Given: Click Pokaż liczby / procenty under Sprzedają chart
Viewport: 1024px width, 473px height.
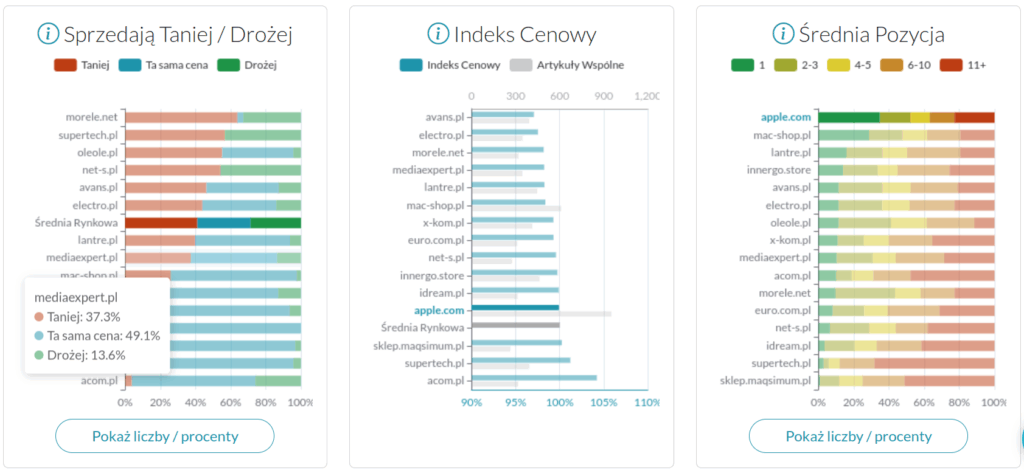Looking at the screenshot, I should [x=165, y=436].
